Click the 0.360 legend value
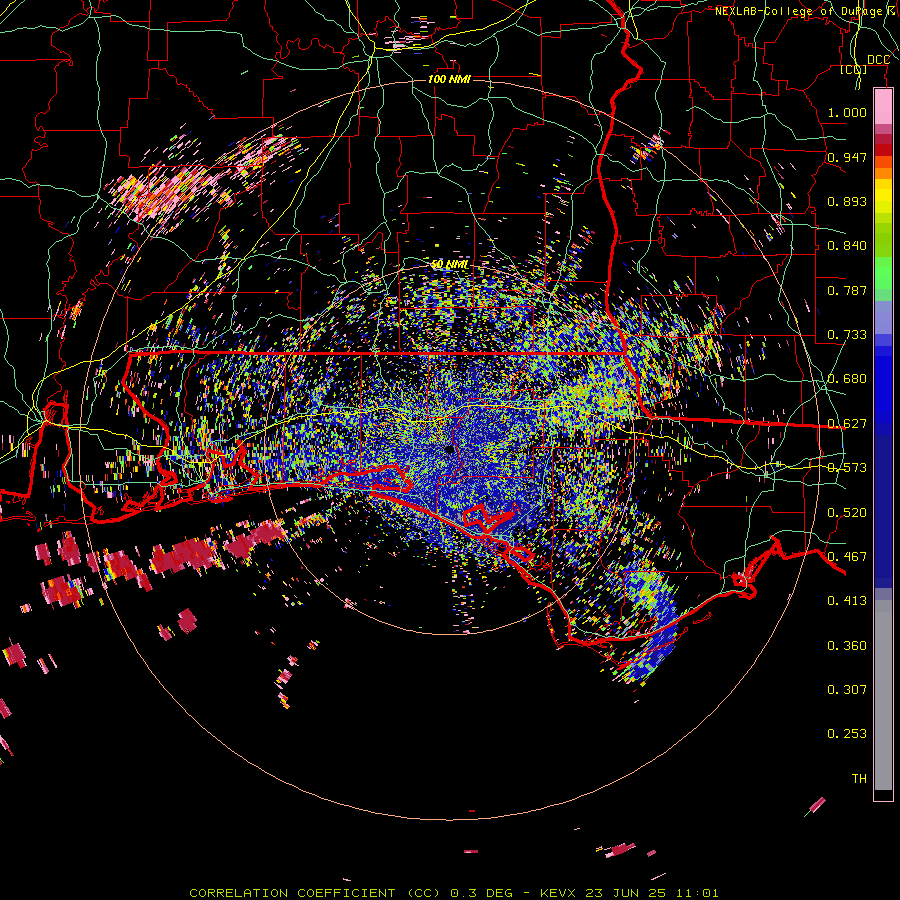This screenshot has width=900, height=900. (847, 646)
